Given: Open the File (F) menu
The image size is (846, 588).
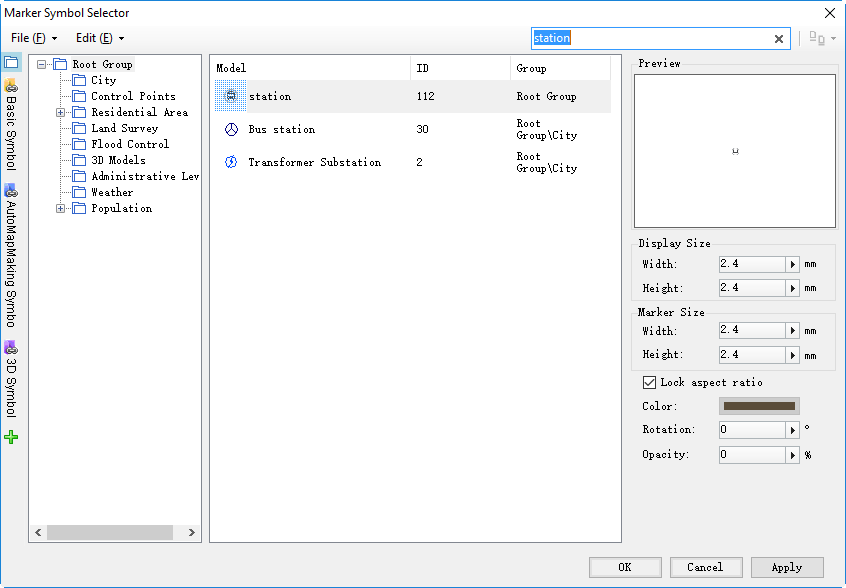Looking at the screenshot, I should (x=34, y=38).
